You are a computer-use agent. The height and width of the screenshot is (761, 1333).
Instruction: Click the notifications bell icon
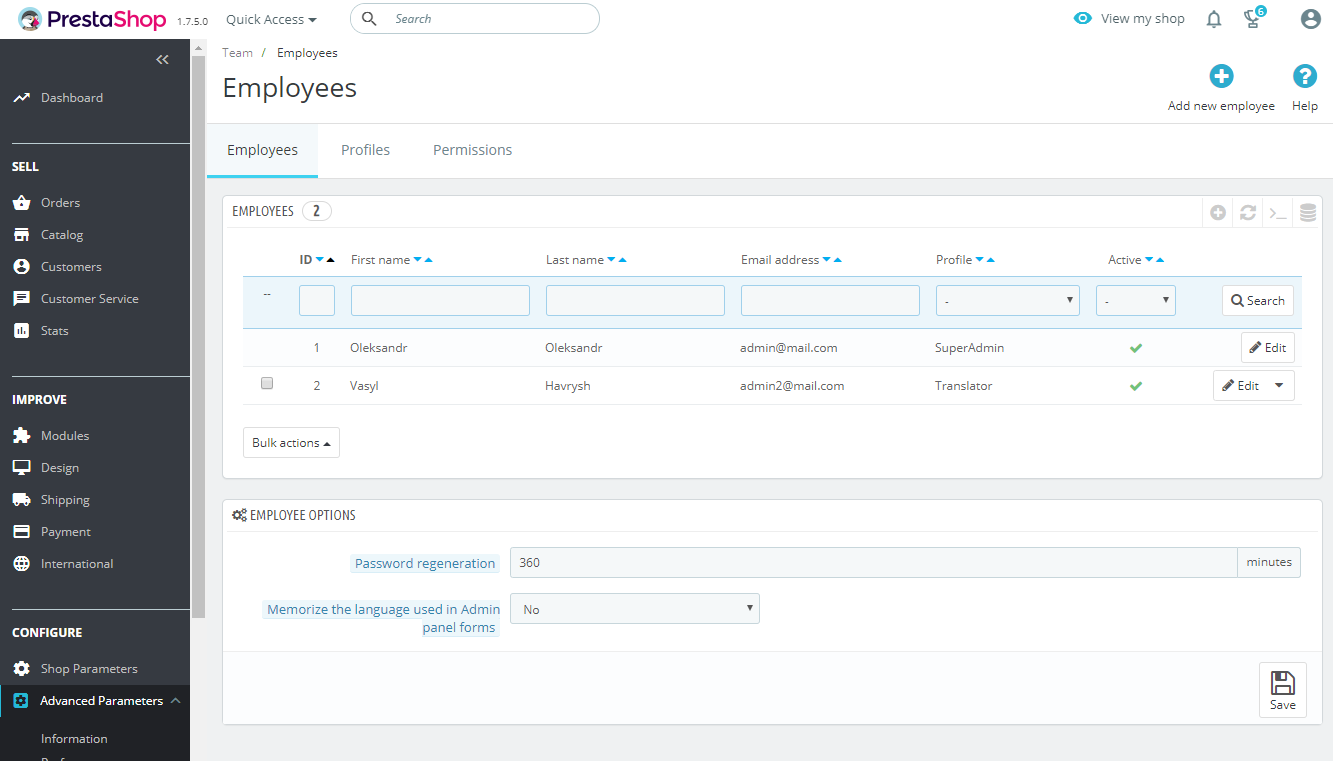(x=1214, y=19)
